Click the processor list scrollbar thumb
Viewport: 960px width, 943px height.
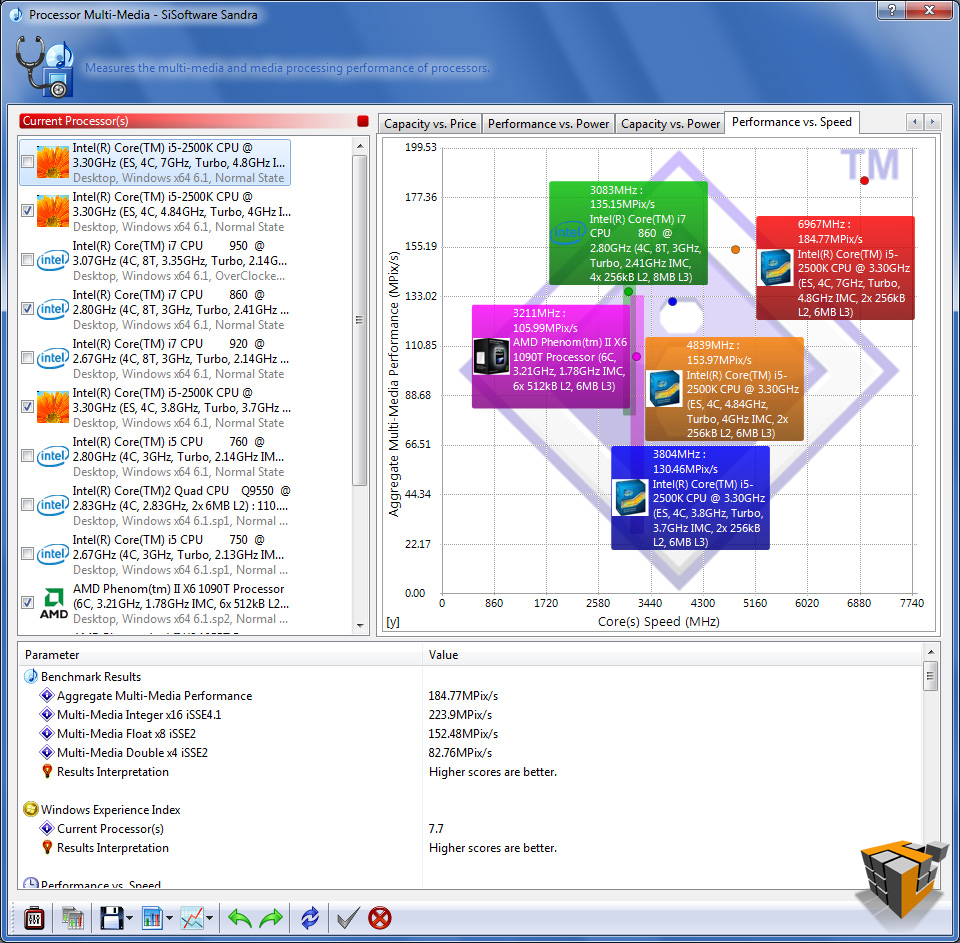click(360, 320)
